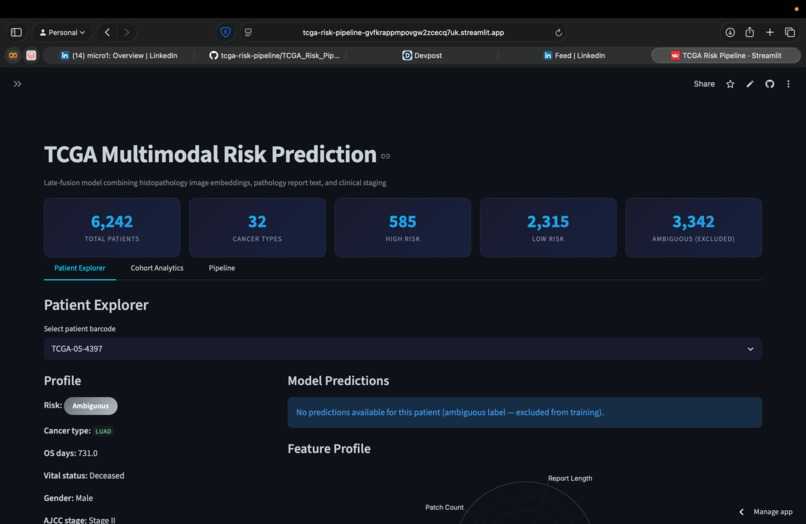Switch to the Cohort Analytics tab
Image resolution: width=806 pixels, height=524 pixels.
click(x=157, y=268)
